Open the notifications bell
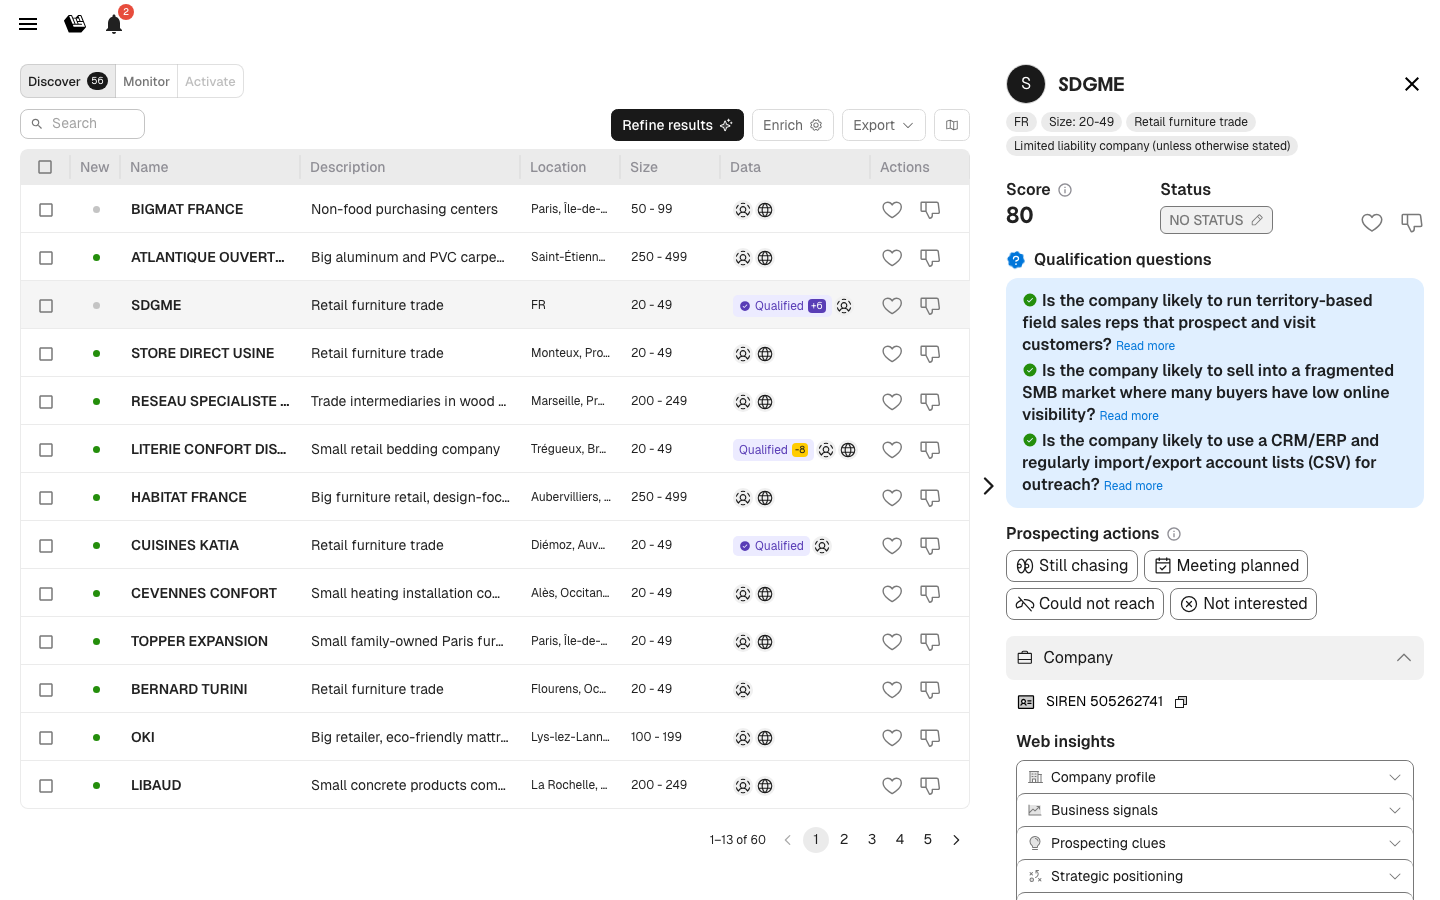 coord(114,24)
